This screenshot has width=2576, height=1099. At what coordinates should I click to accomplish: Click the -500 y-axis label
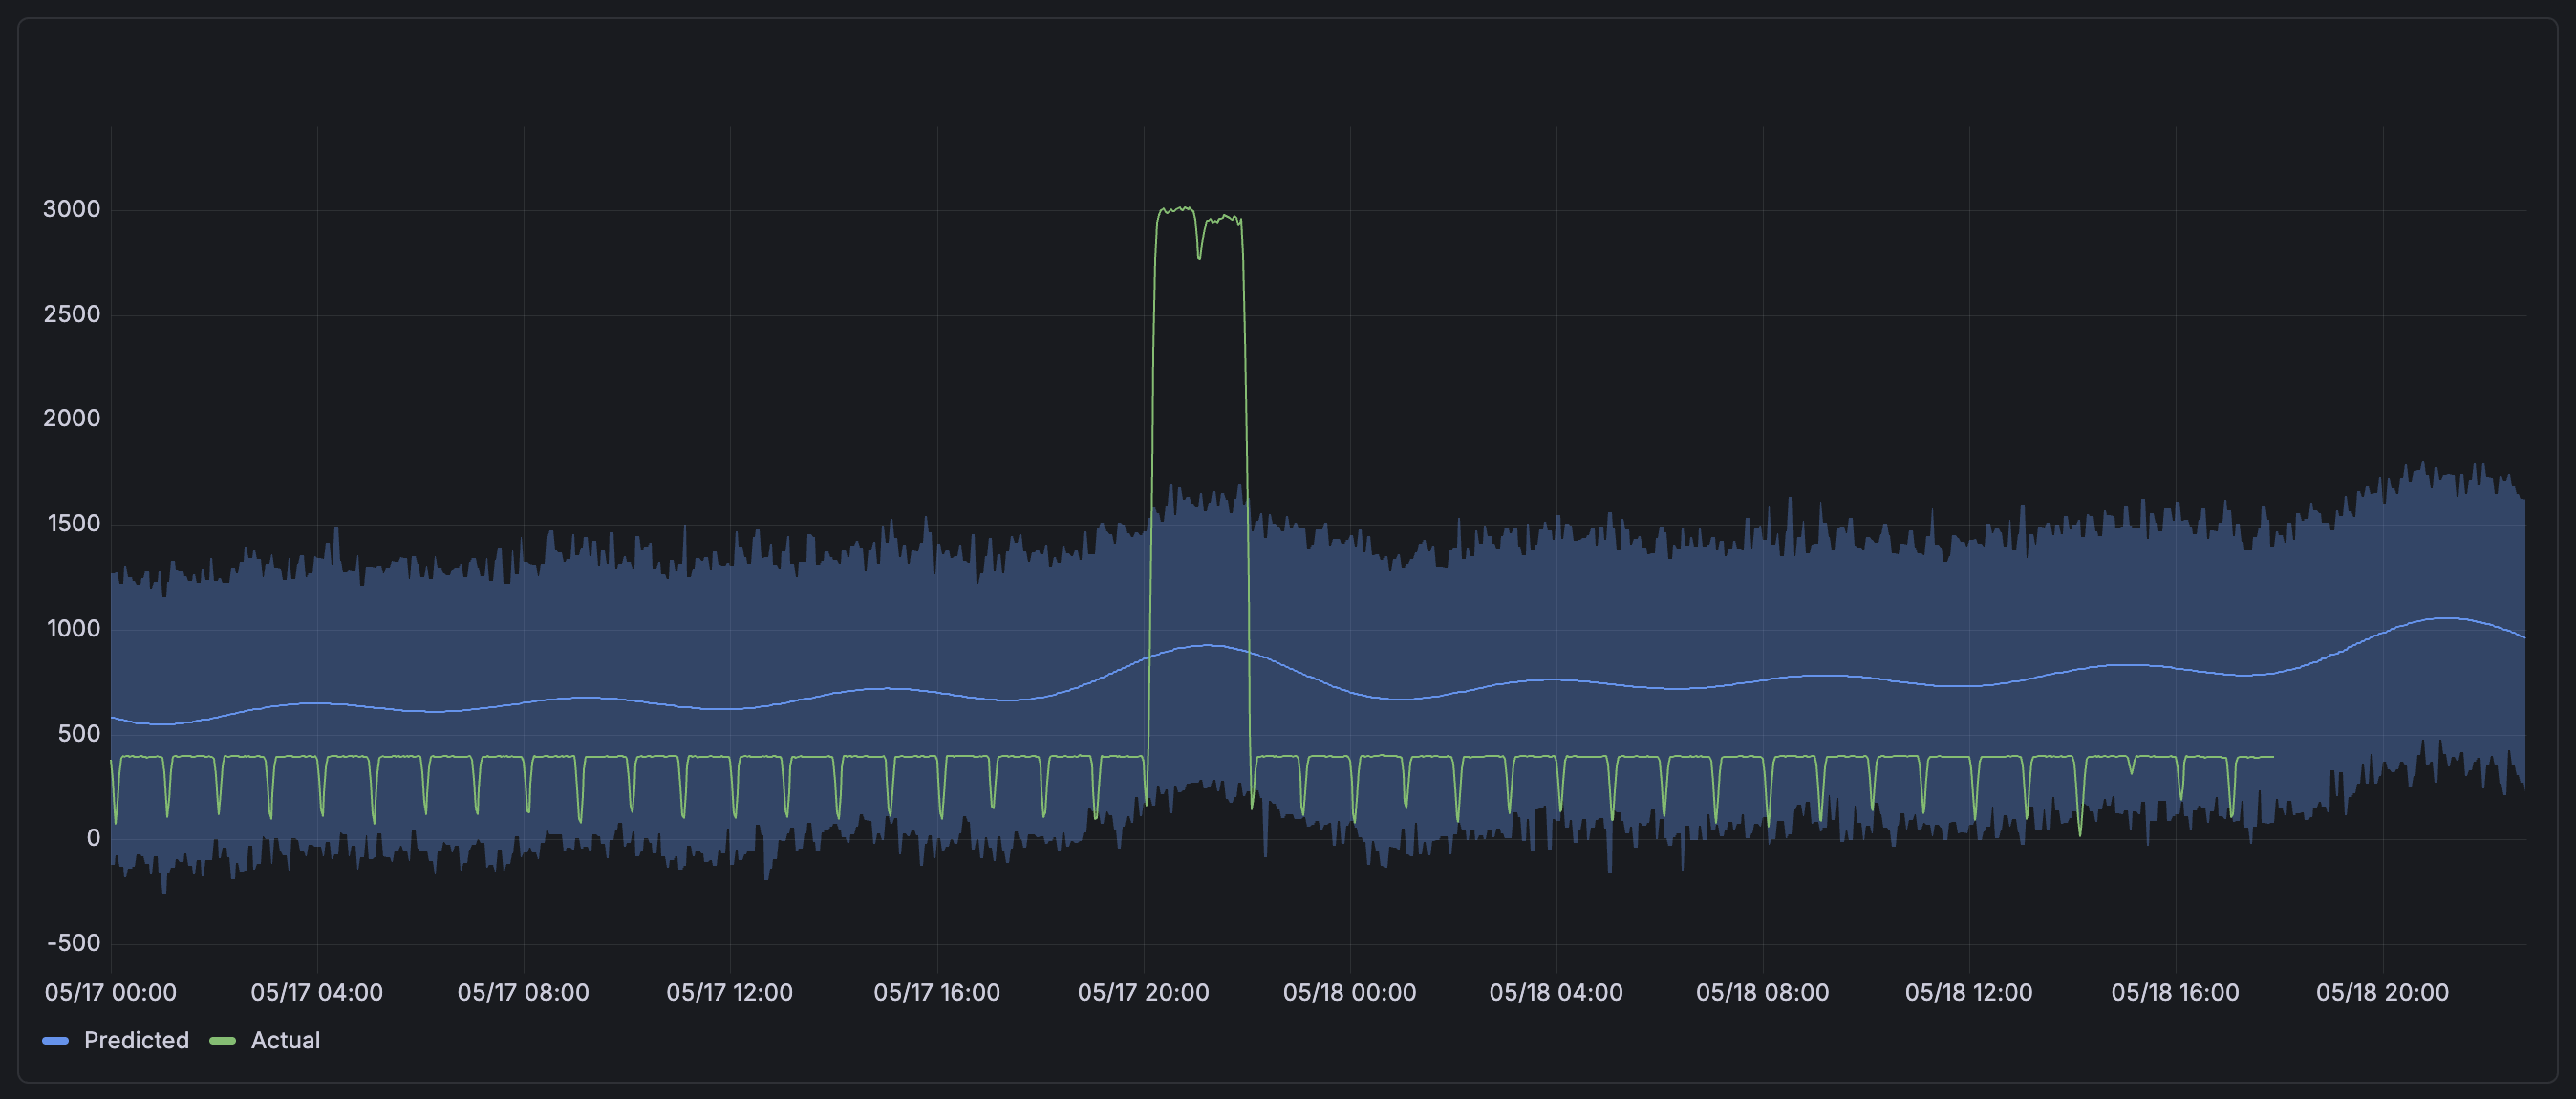(73, 942)
